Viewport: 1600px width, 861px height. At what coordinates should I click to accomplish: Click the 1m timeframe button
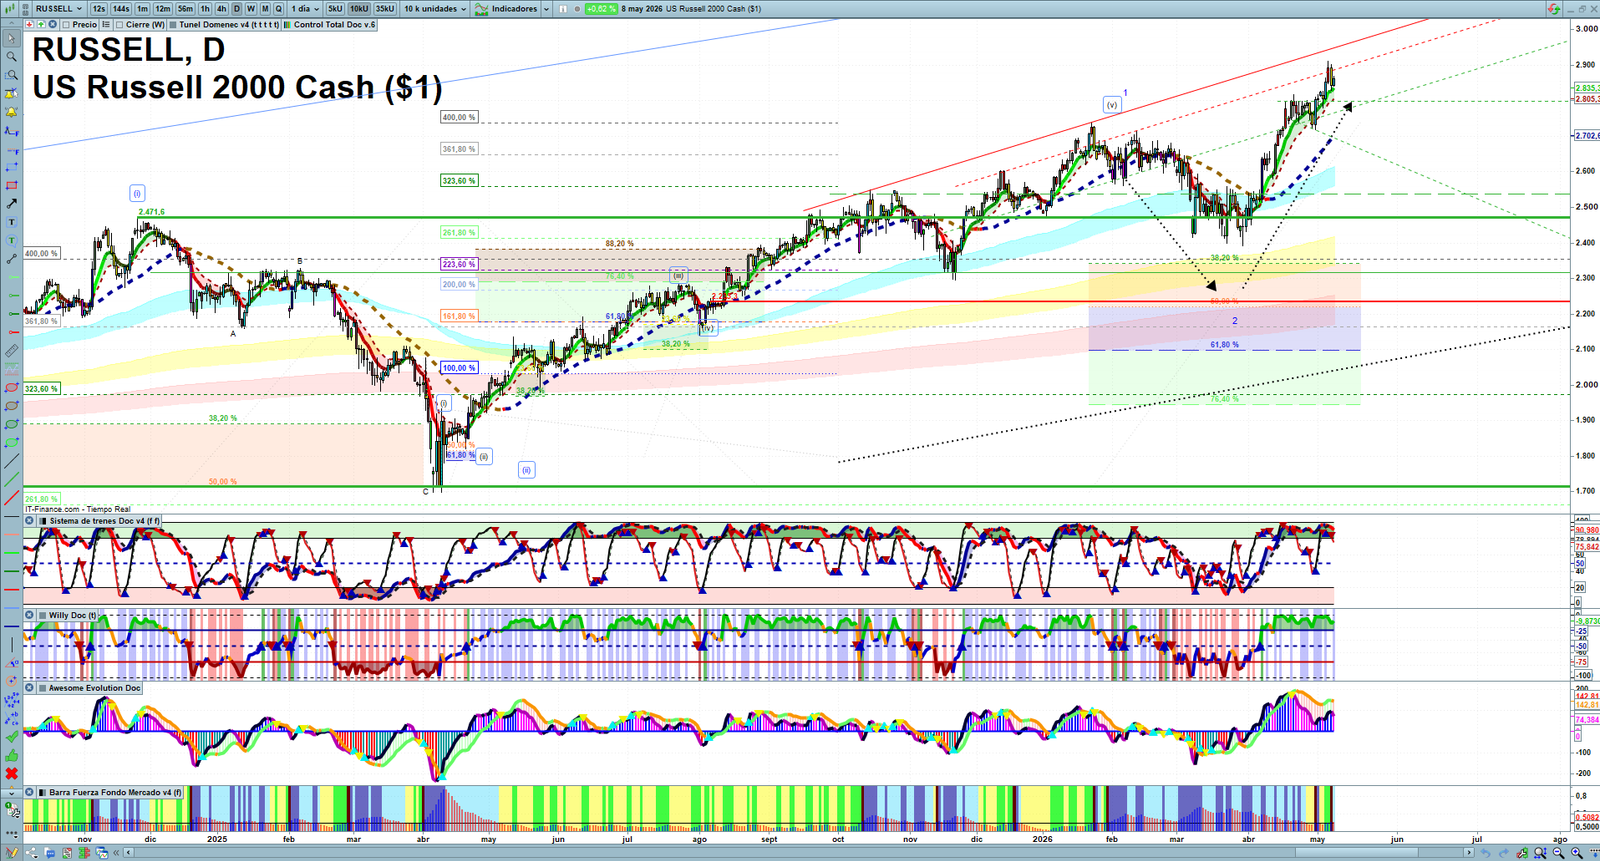(x=142, y=8)
